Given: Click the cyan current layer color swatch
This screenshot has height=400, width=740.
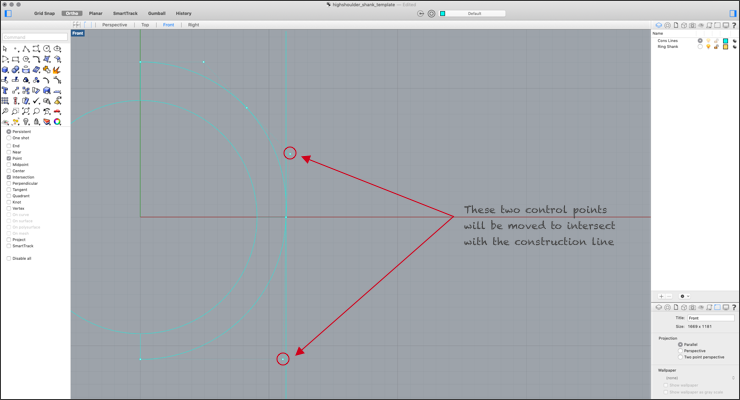Looking at the screenshot, I should [x=443, y=14].
